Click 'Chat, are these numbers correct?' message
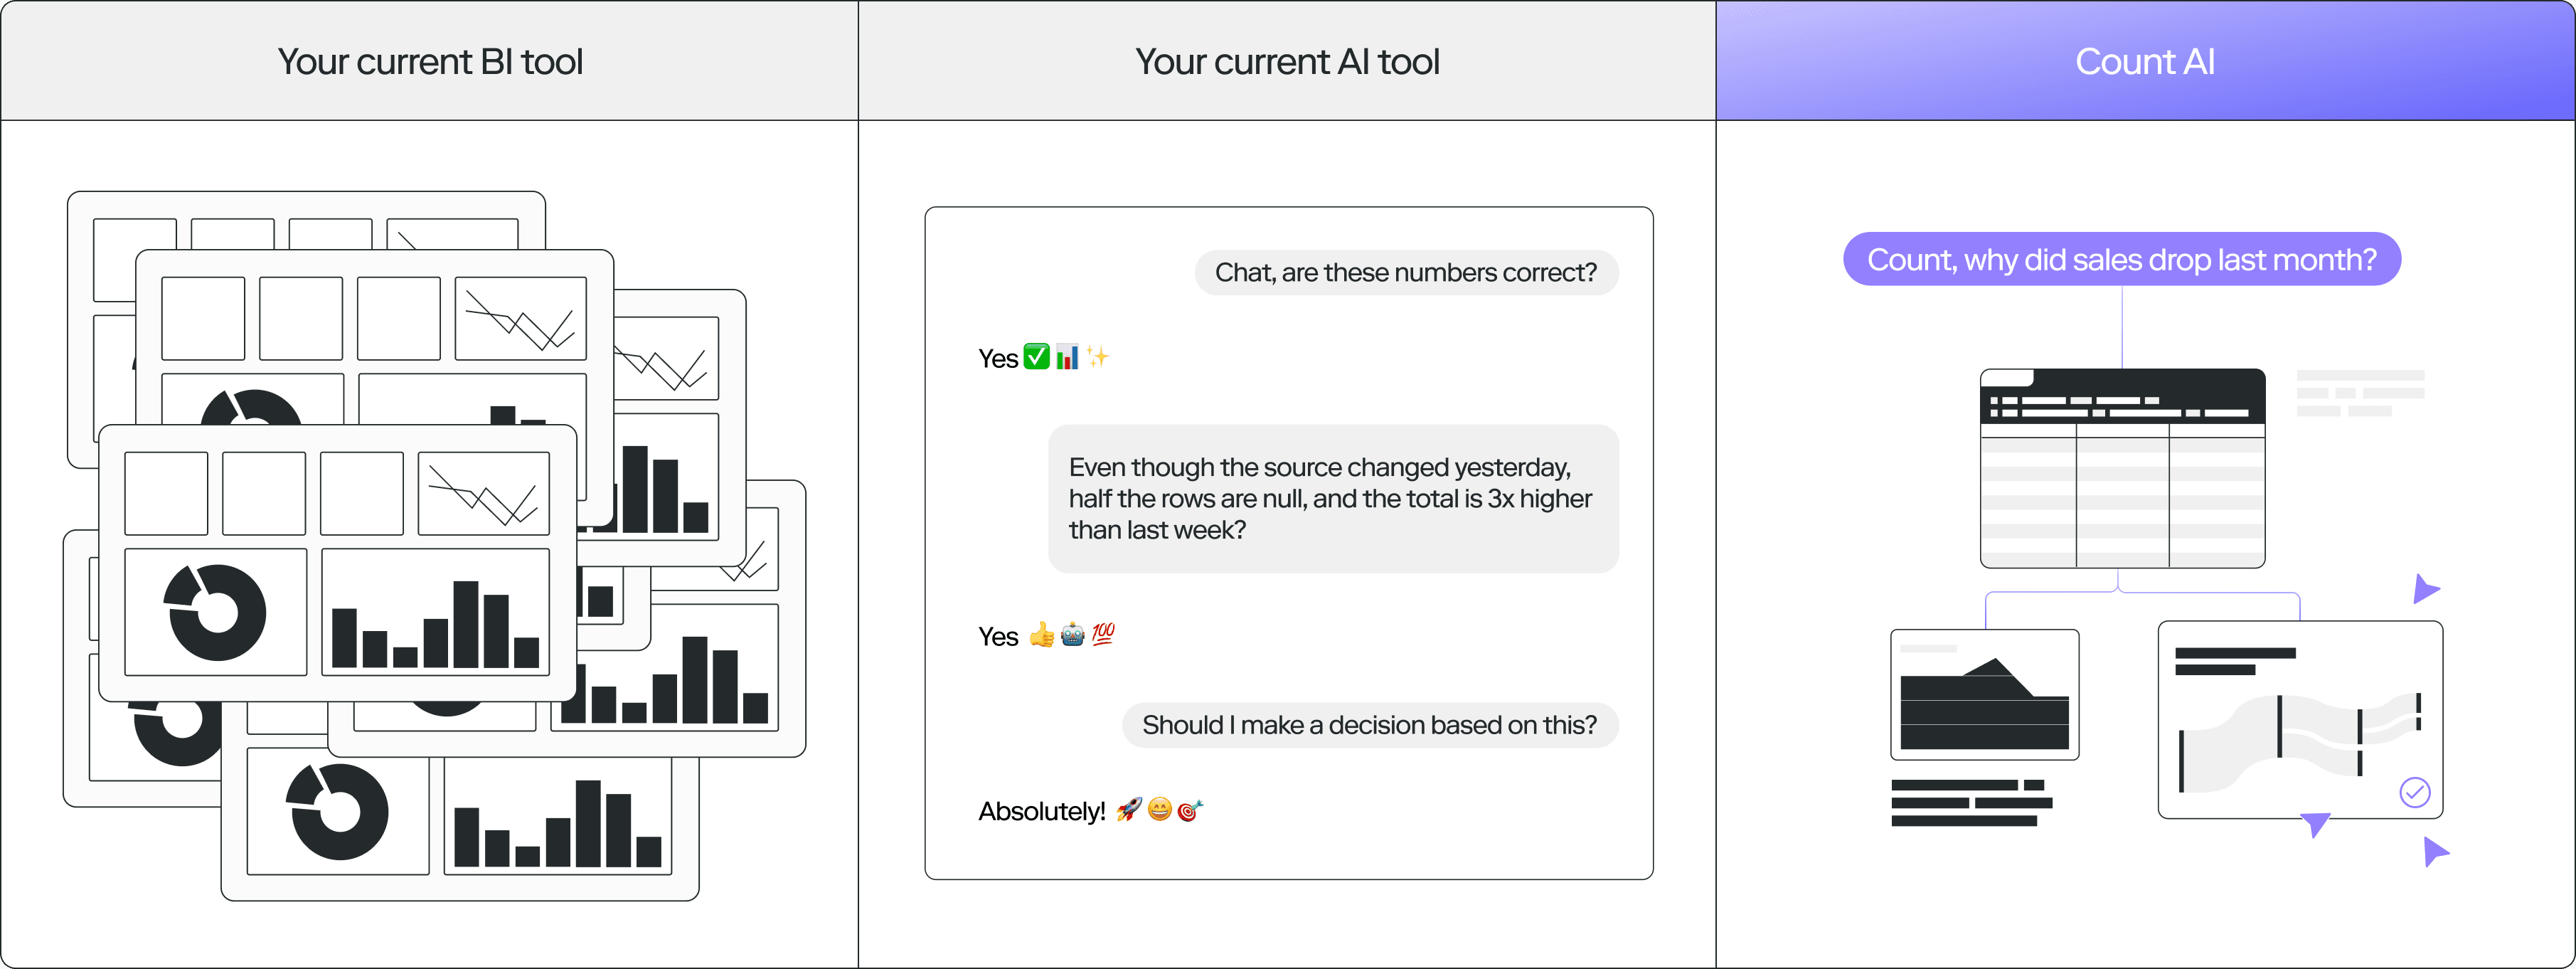Screen dimensions: 2576x969 (x=1405, y=273)
